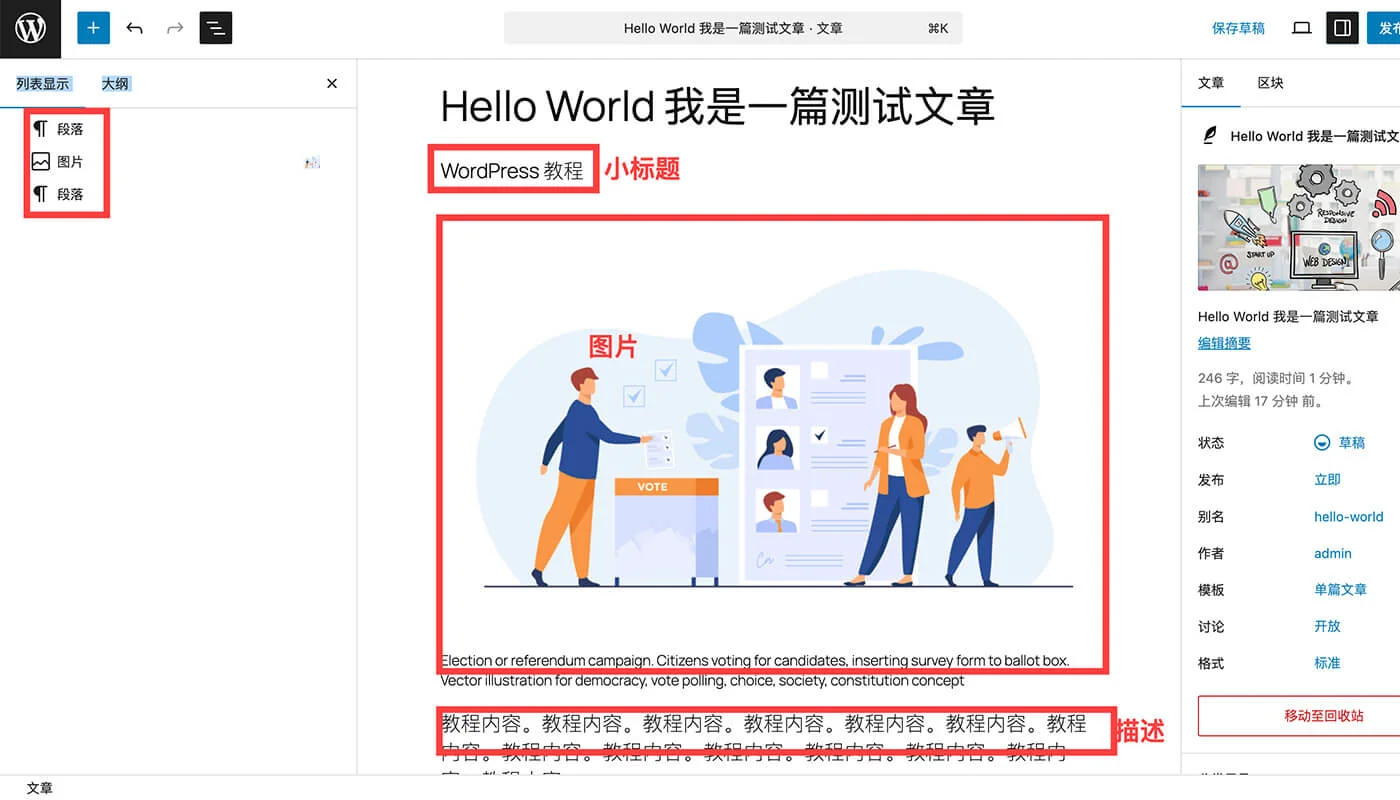Save the draft with 保存草稿
The width and height of the screenshot is (1400, 800).
1237,28
